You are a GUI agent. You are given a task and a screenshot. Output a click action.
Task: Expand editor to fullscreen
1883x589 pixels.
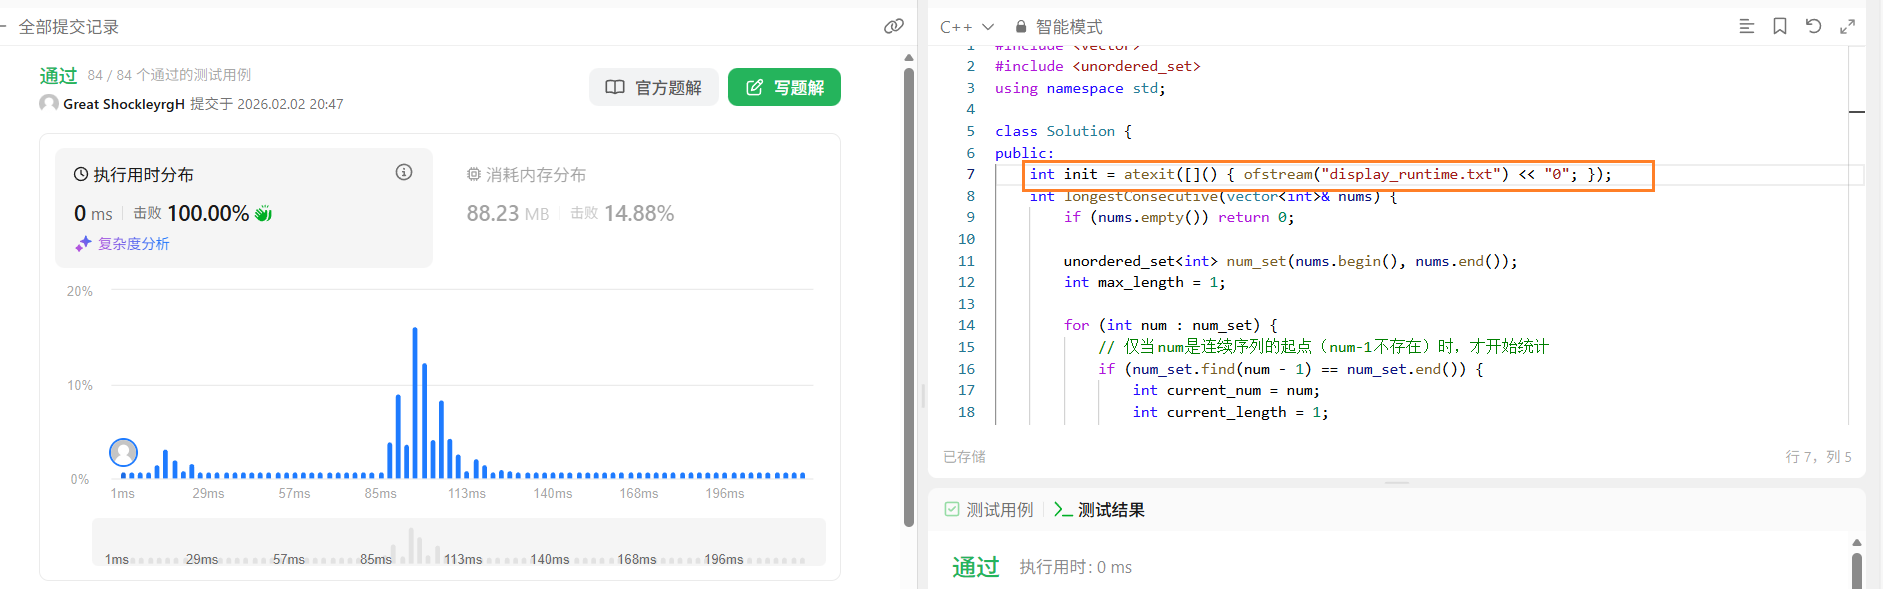point(1847,26)
